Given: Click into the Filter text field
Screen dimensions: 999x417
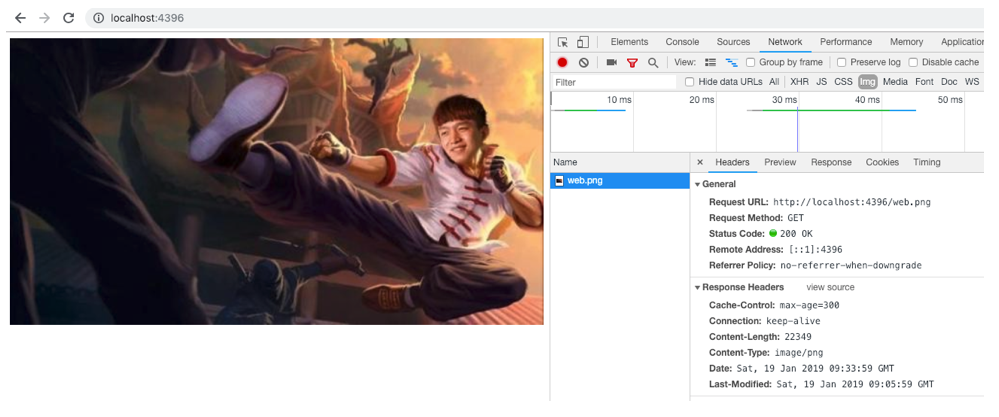Looking at the screenshot, I should click(x=614, y=82).
